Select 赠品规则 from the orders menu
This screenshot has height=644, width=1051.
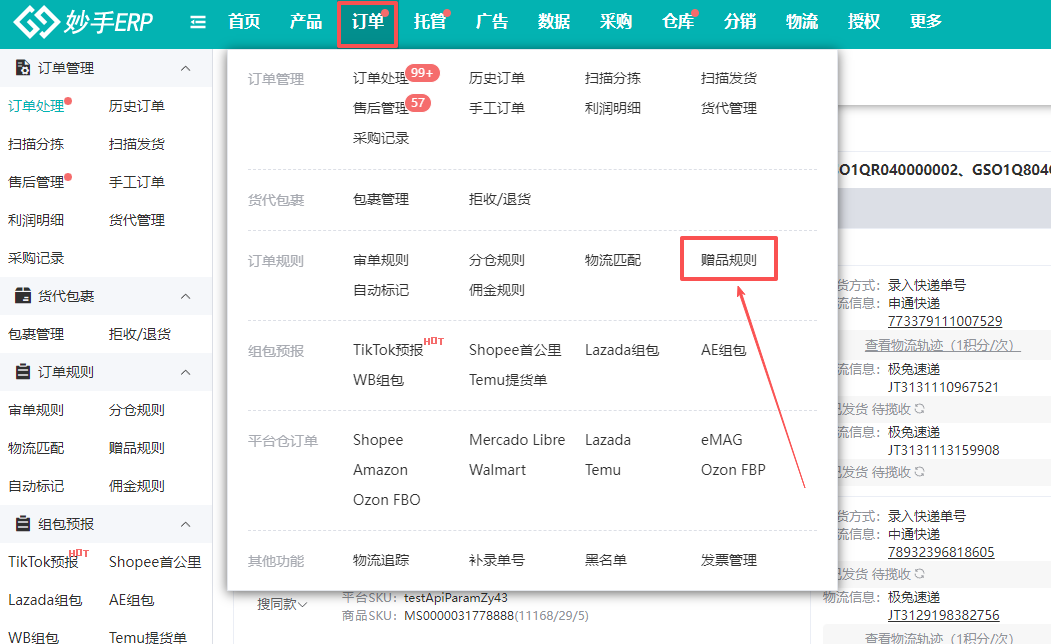click(x=727, y=258)
